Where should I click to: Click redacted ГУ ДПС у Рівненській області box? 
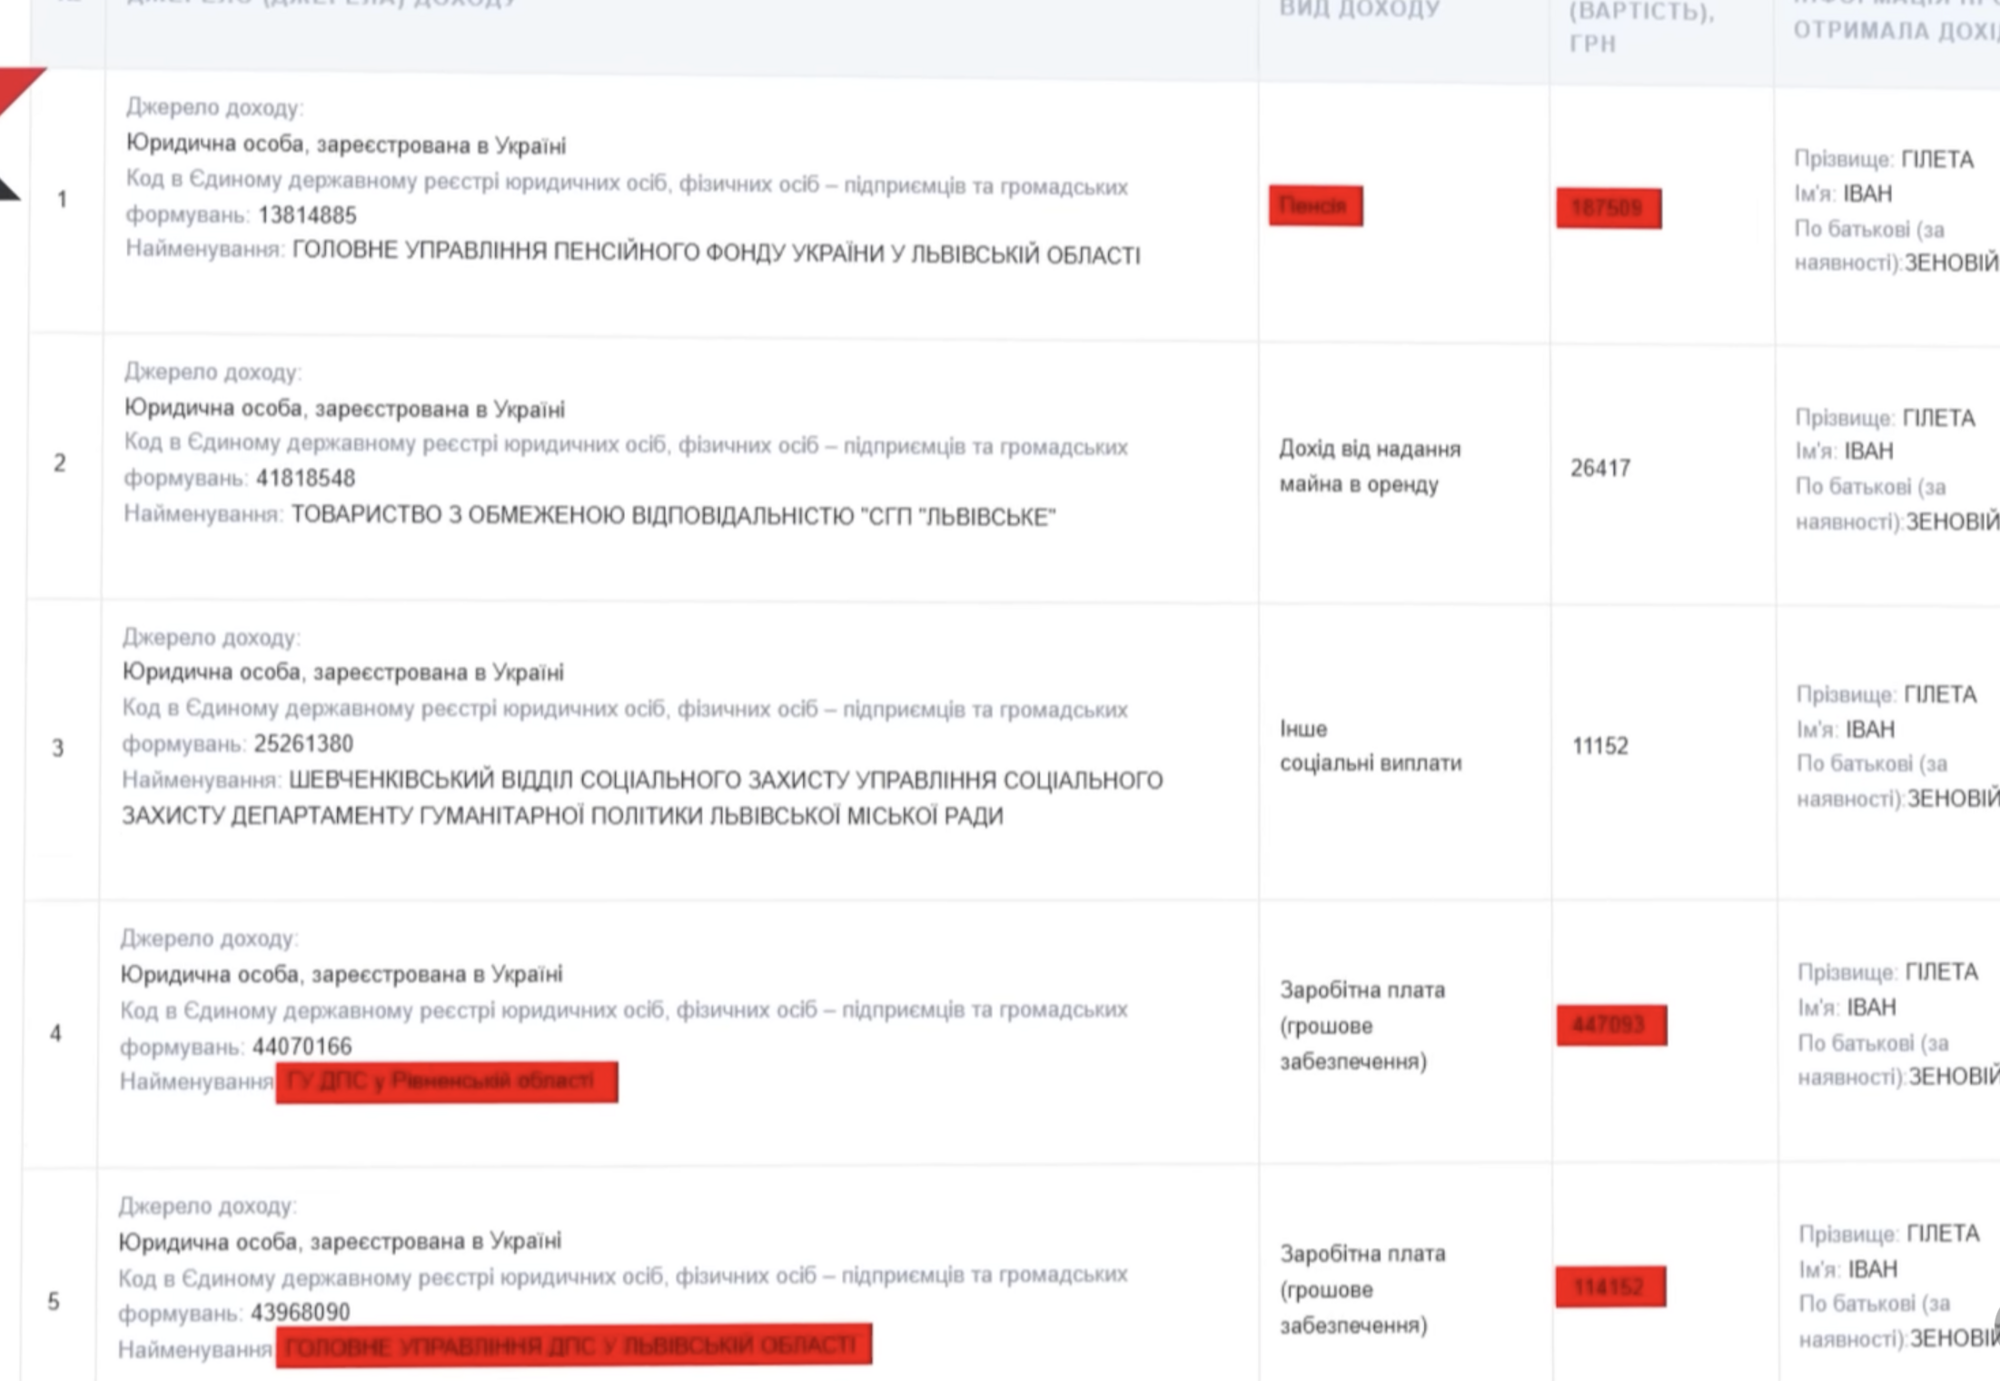click(447, 1080)
